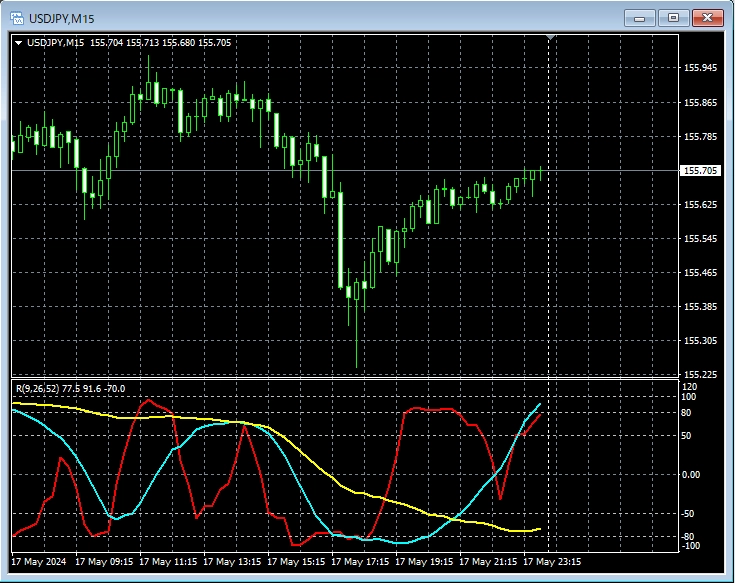Click the current price label 155.705

pos(700,171)
